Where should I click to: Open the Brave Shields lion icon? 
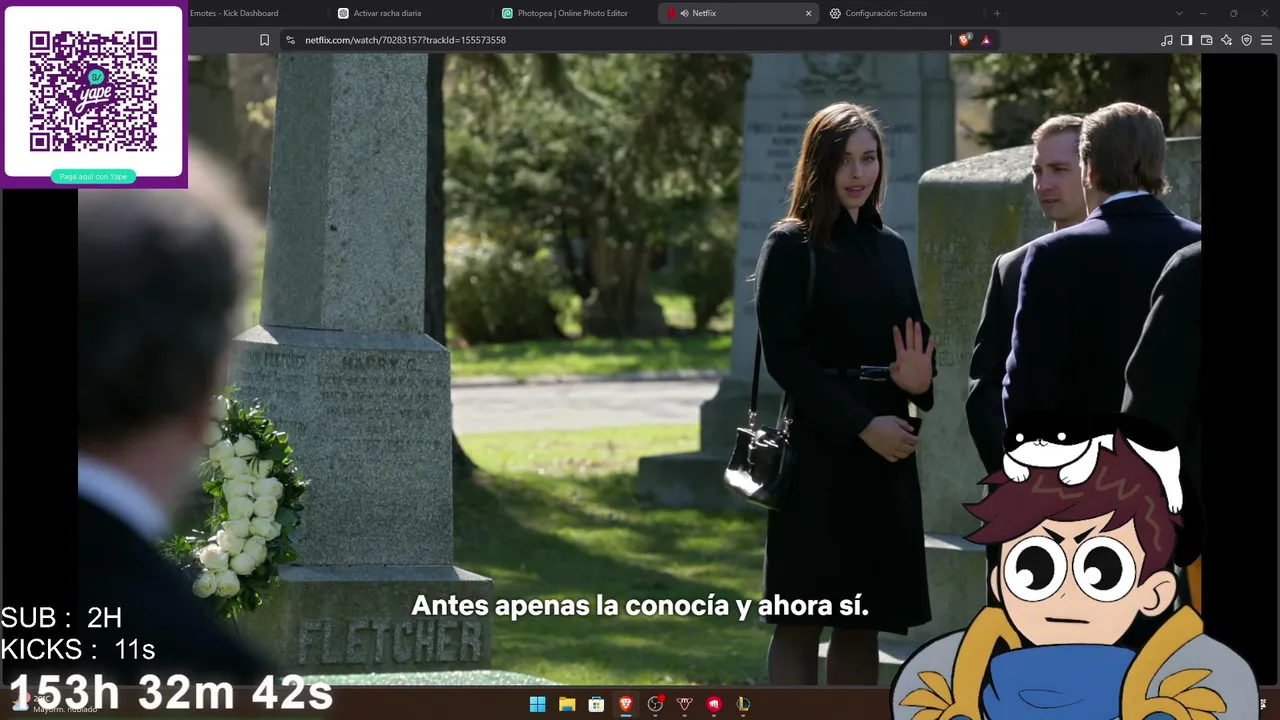point(964,40)
